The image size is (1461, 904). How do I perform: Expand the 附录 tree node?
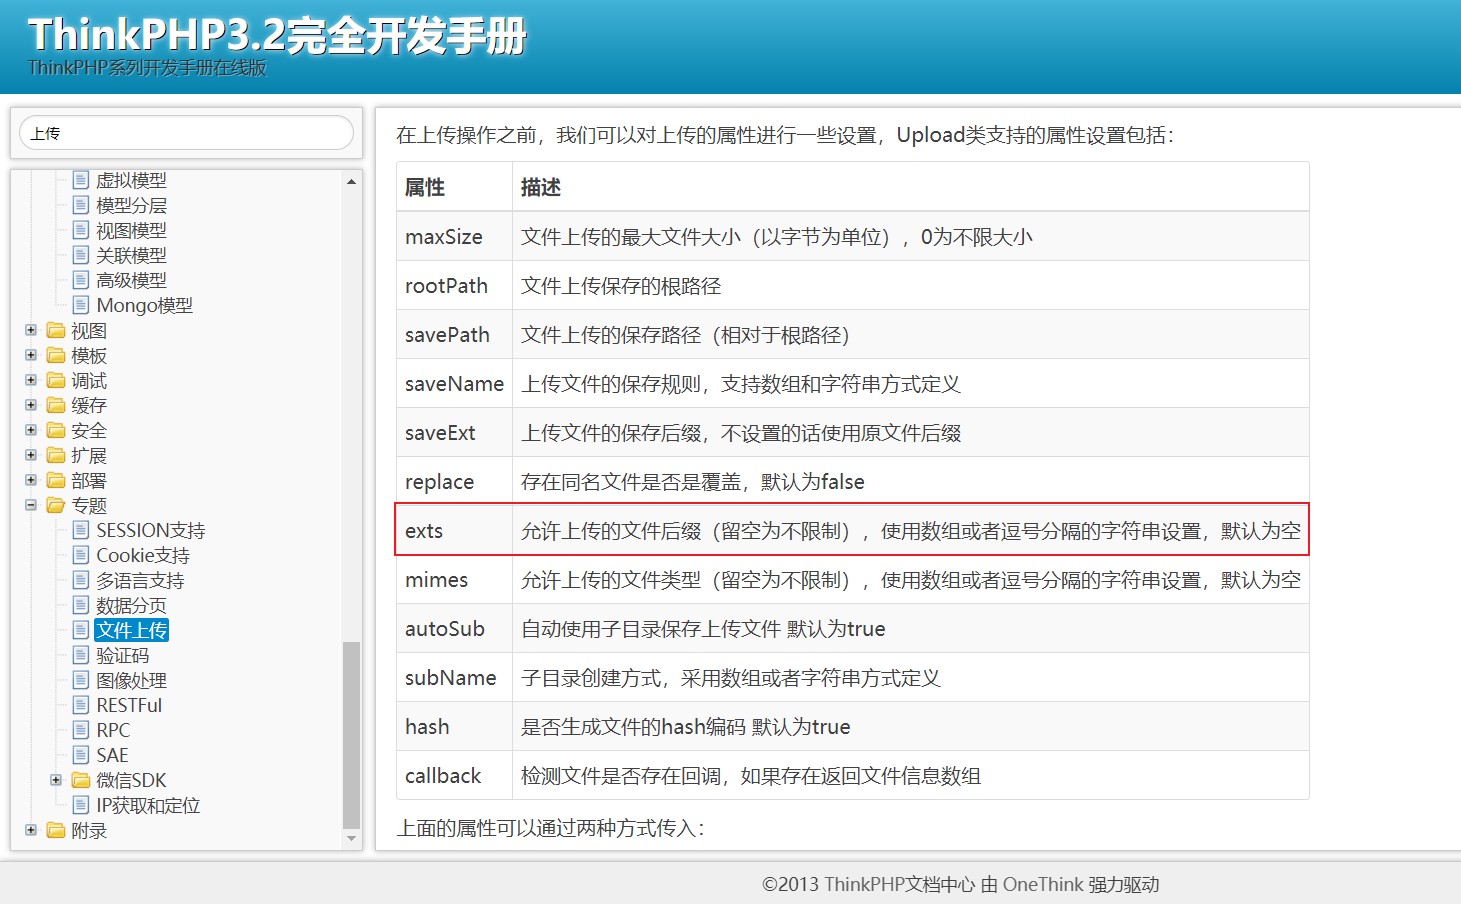[31, 830]
